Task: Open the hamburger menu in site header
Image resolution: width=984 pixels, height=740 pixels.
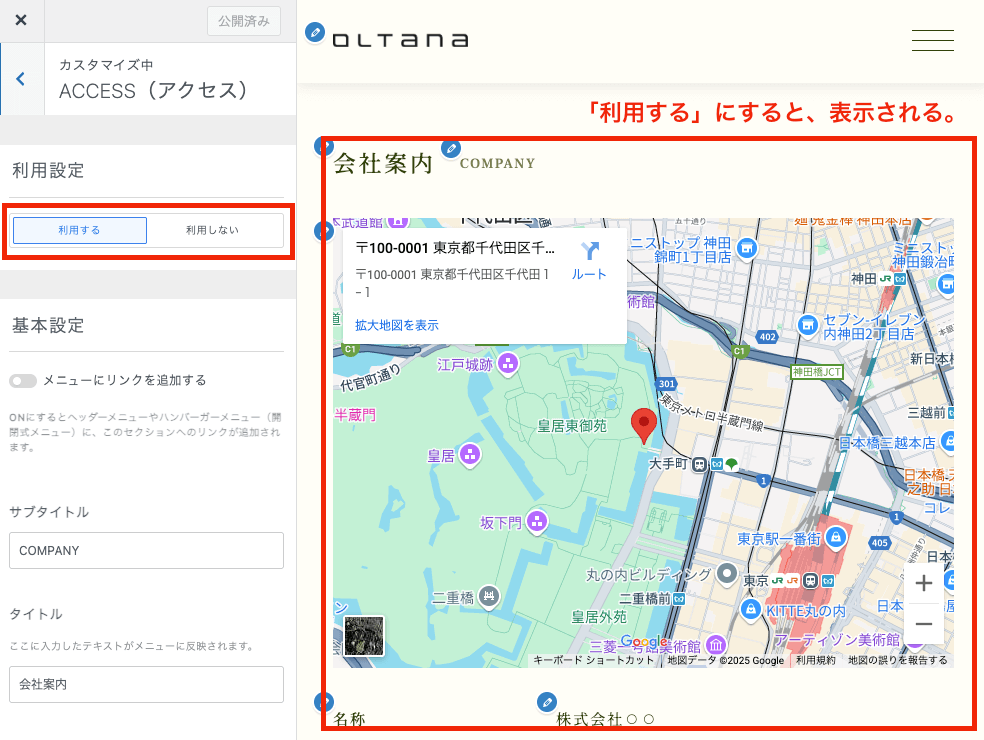Action: pyautogui.click(x=933, y=40)
